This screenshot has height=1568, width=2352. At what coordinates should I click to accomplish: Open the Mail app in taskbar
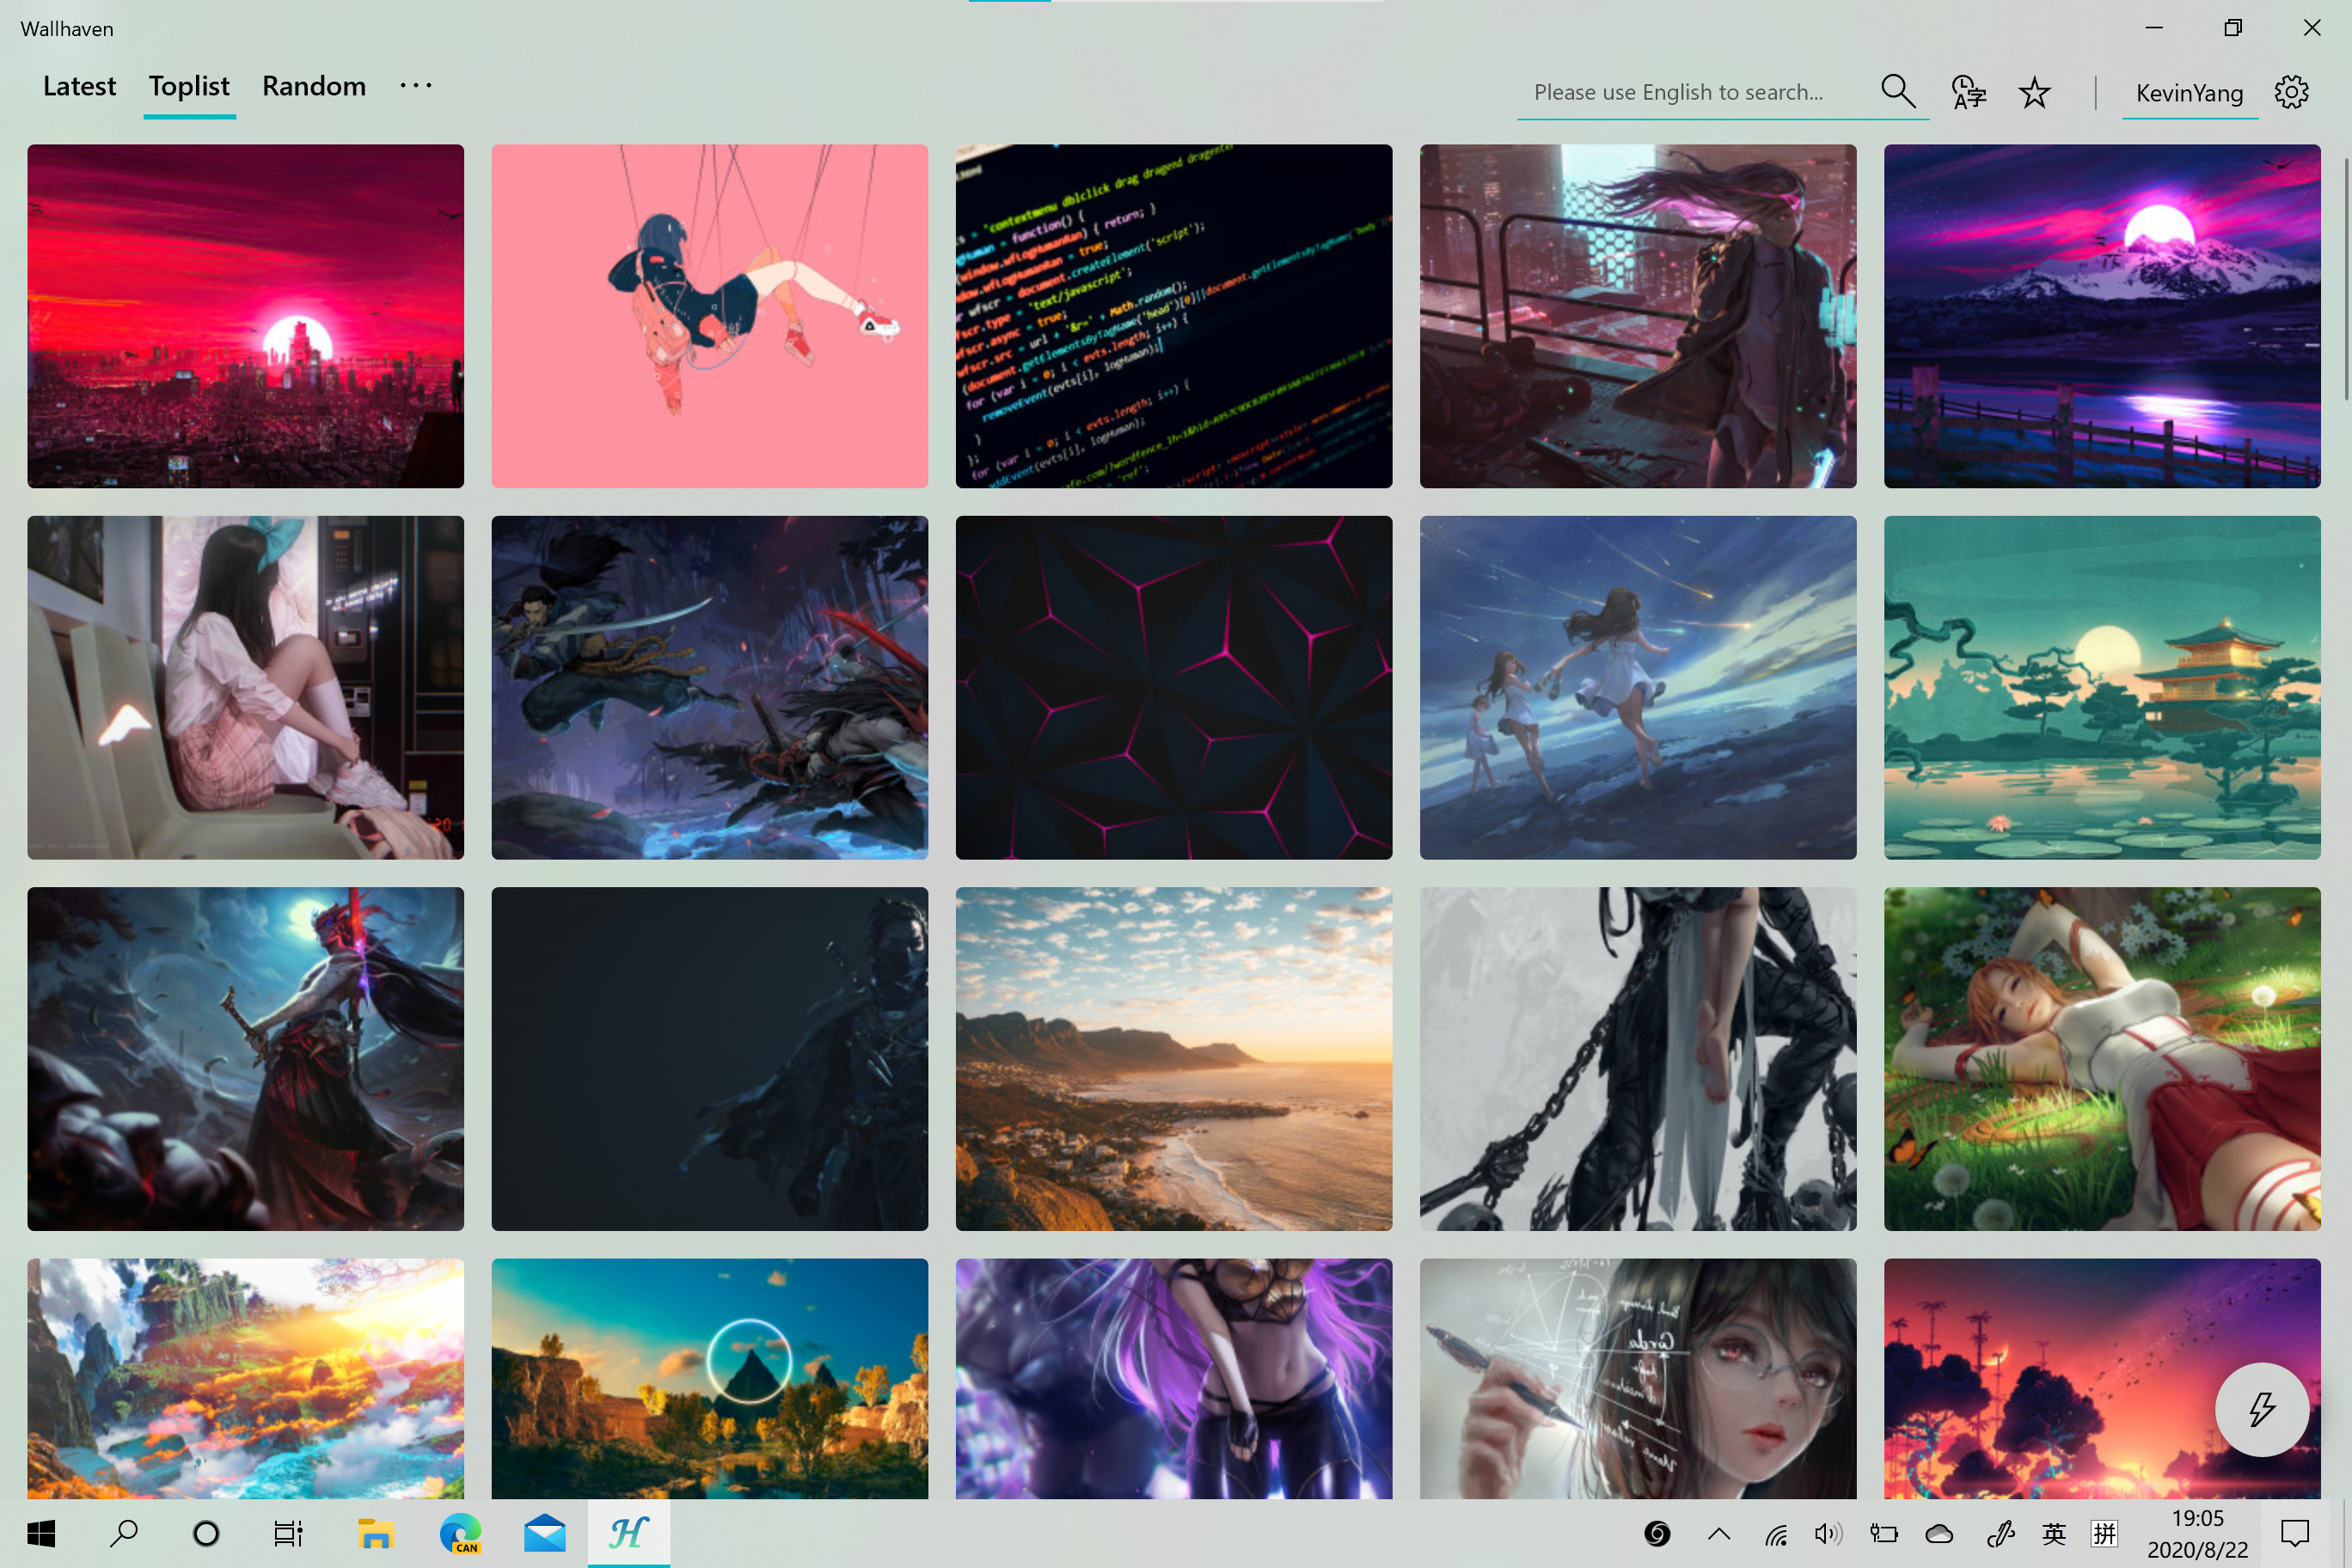tap(544, 1533)
